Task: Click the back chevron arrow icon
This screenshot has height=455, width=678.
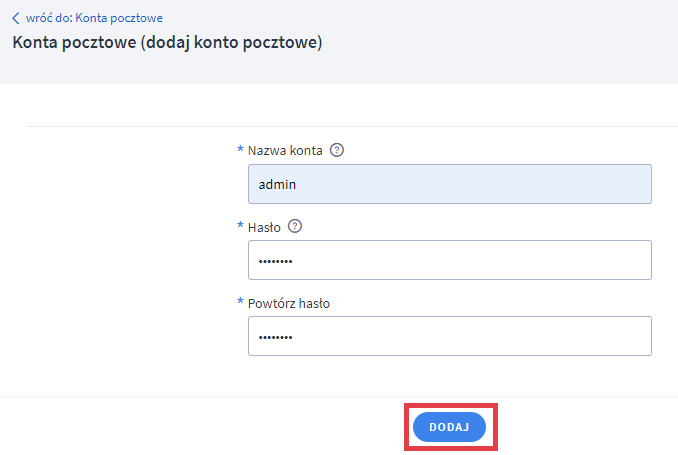Action: (x=15, y=18)
